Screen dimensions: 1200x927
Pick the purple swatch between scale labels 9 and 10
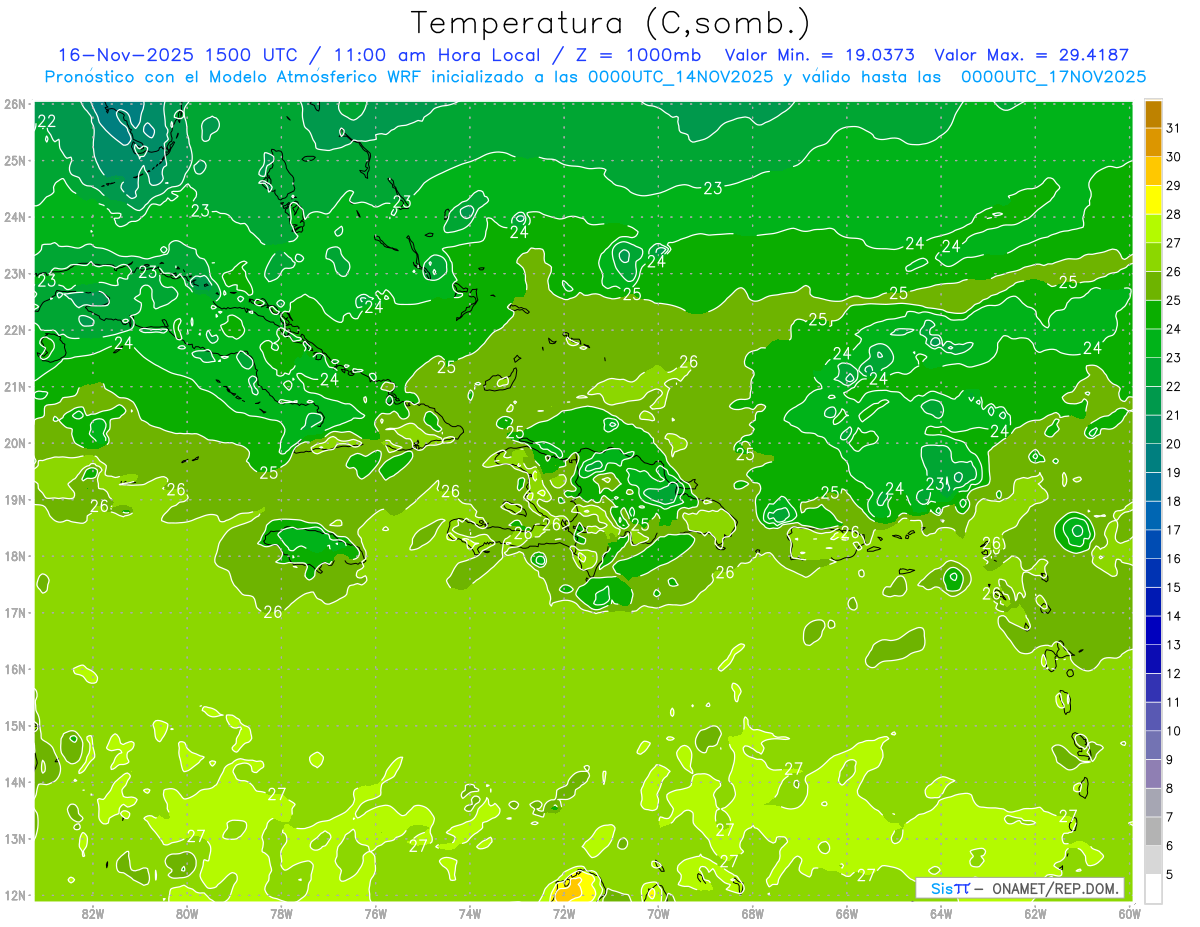click(x=1153, y=745)
